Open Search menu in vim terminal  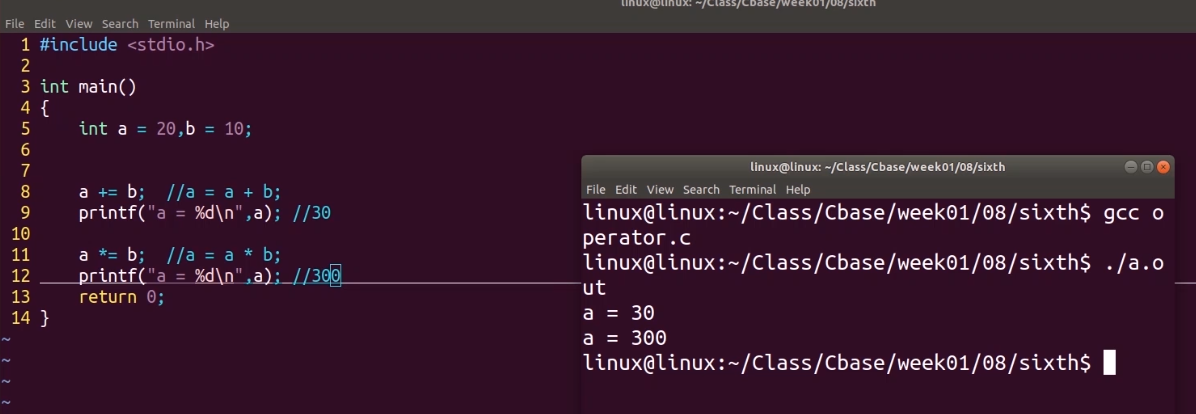coord(120,24)
